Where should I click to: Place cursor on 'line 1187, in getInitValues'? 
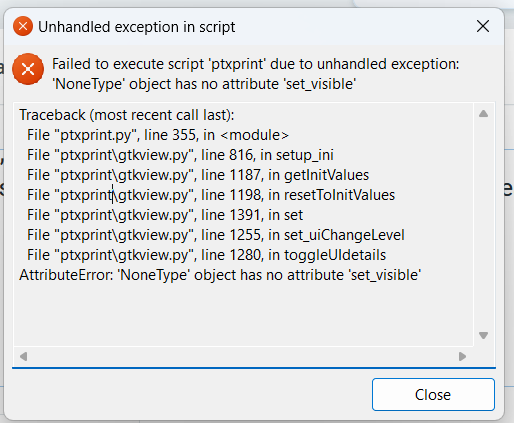point(285,175)
